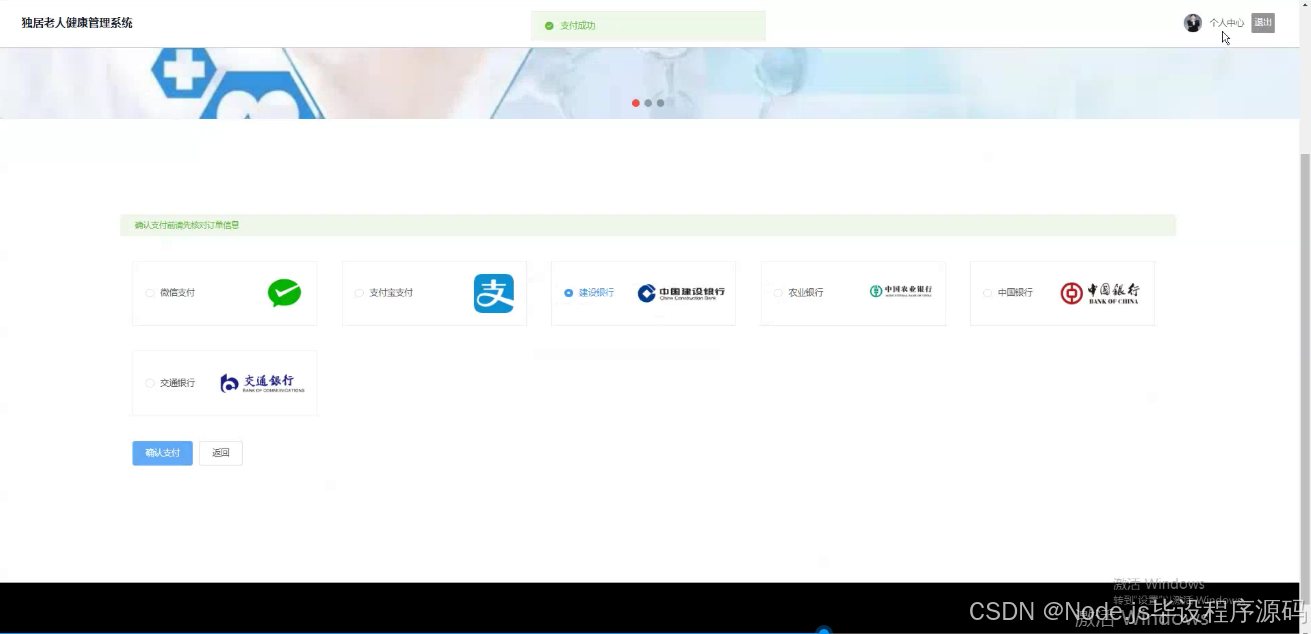Click the Bank of Communications logo

[x=262, y=383]
